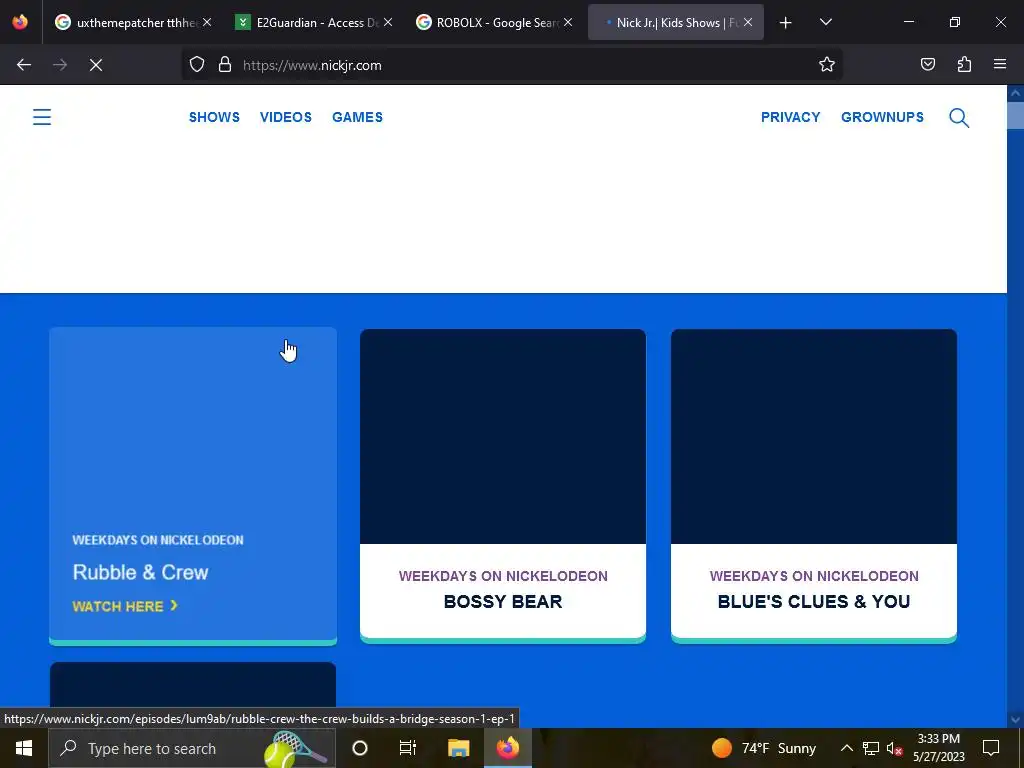This screenshot has width=1024, height=768.
Task: Close the uxthemepatcher tab
Action: coord(207,22)
